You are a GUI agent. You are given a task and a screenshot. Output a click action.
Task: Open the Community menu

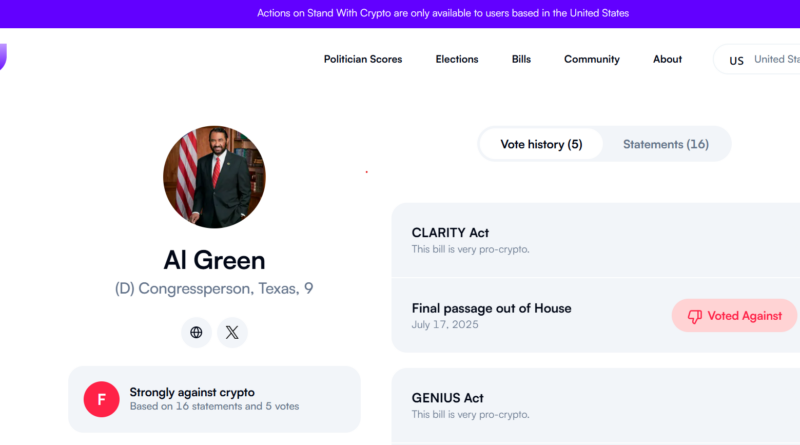click(x=592, y=59)
